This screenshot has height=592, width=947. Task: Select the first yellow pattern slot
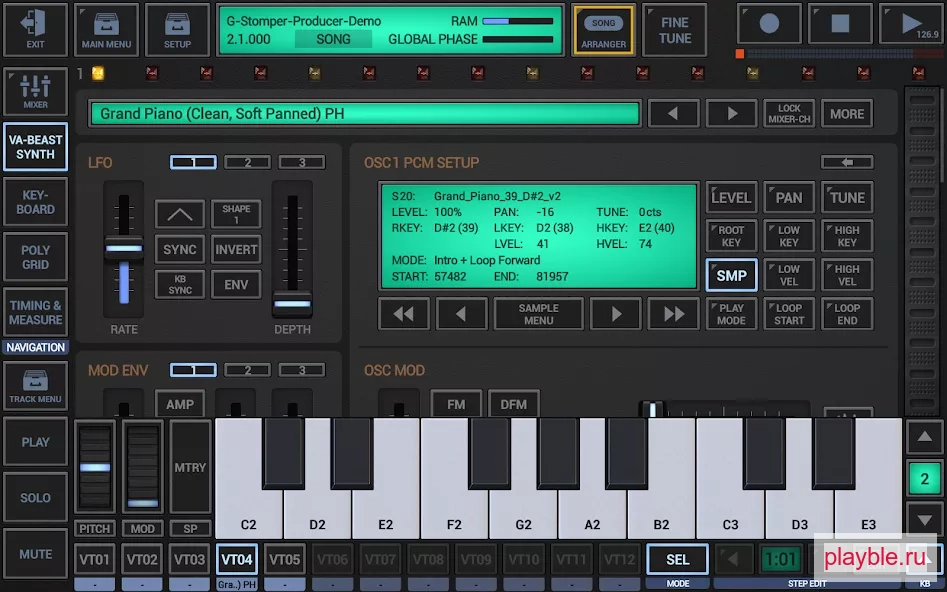tap(98, 74)
